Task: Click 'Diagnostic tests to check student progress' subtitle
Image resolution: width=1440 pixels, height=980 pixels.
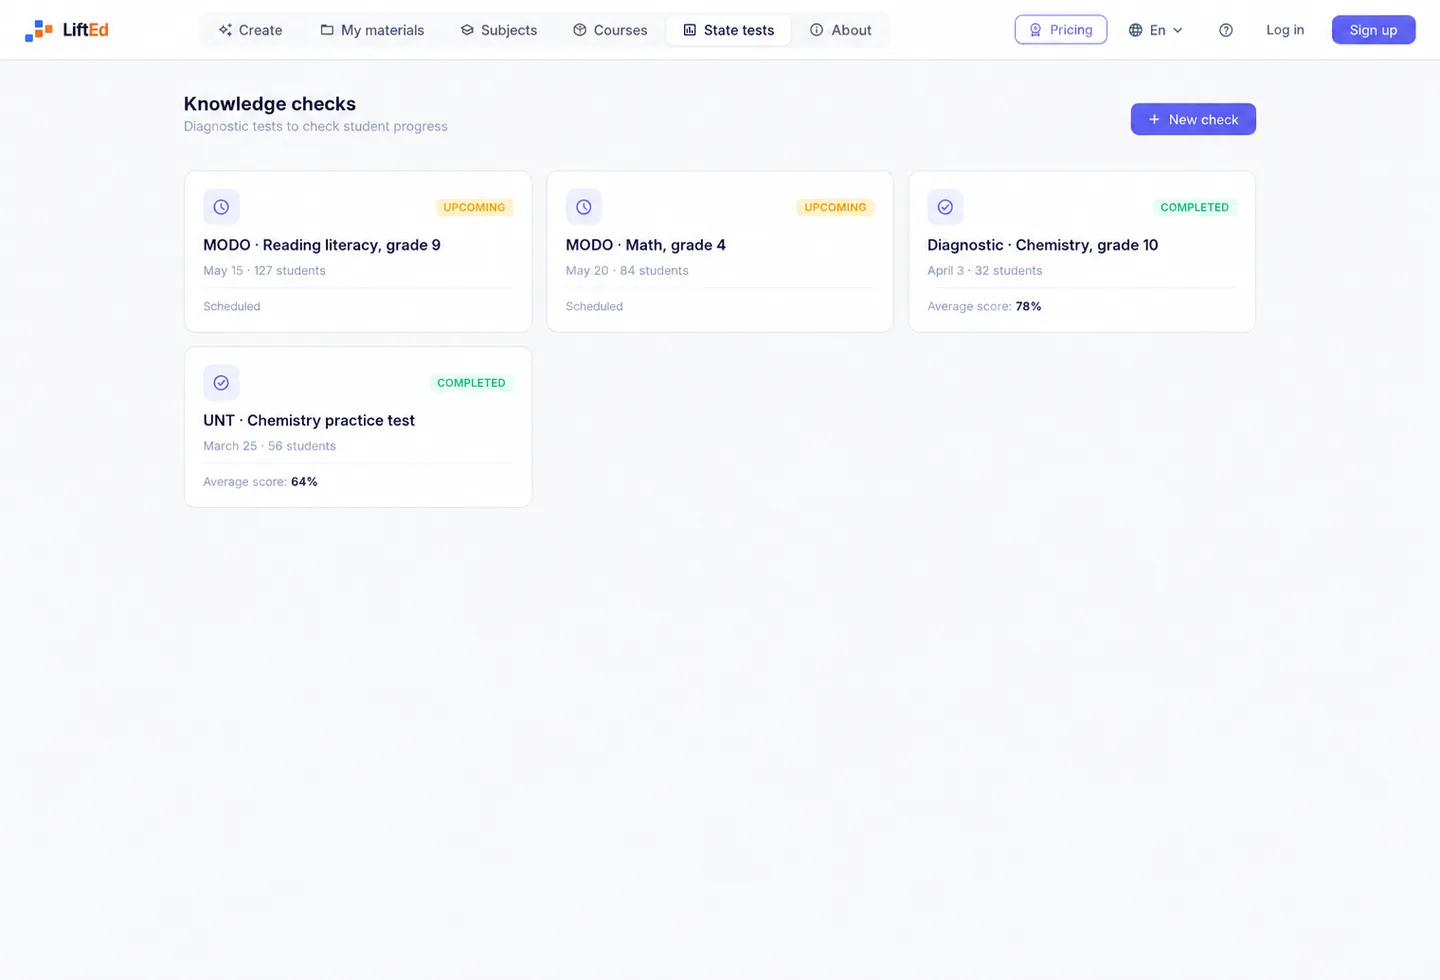Action: point(316,126)
